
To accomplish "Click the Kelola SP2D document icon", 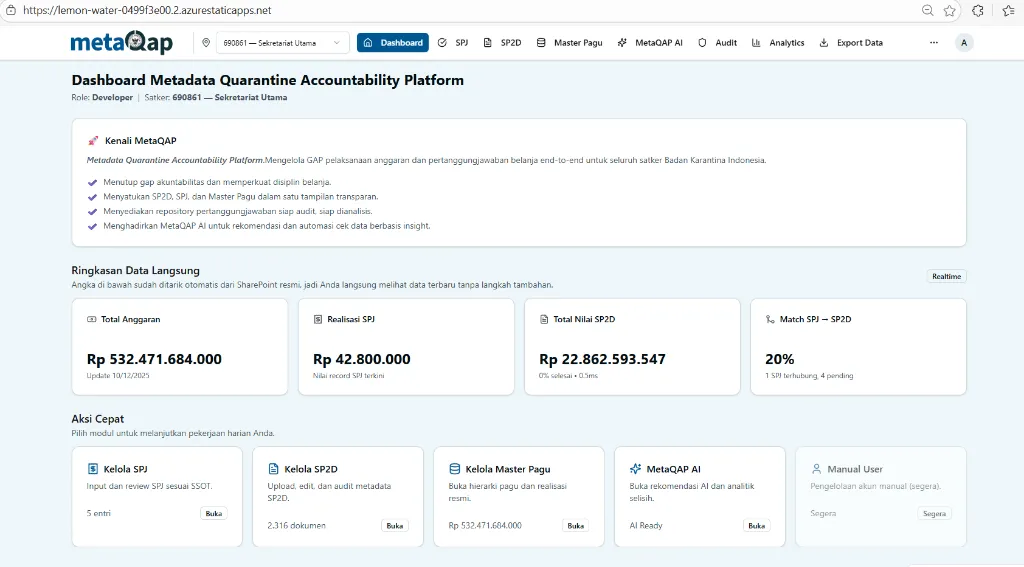I will 273,468.
